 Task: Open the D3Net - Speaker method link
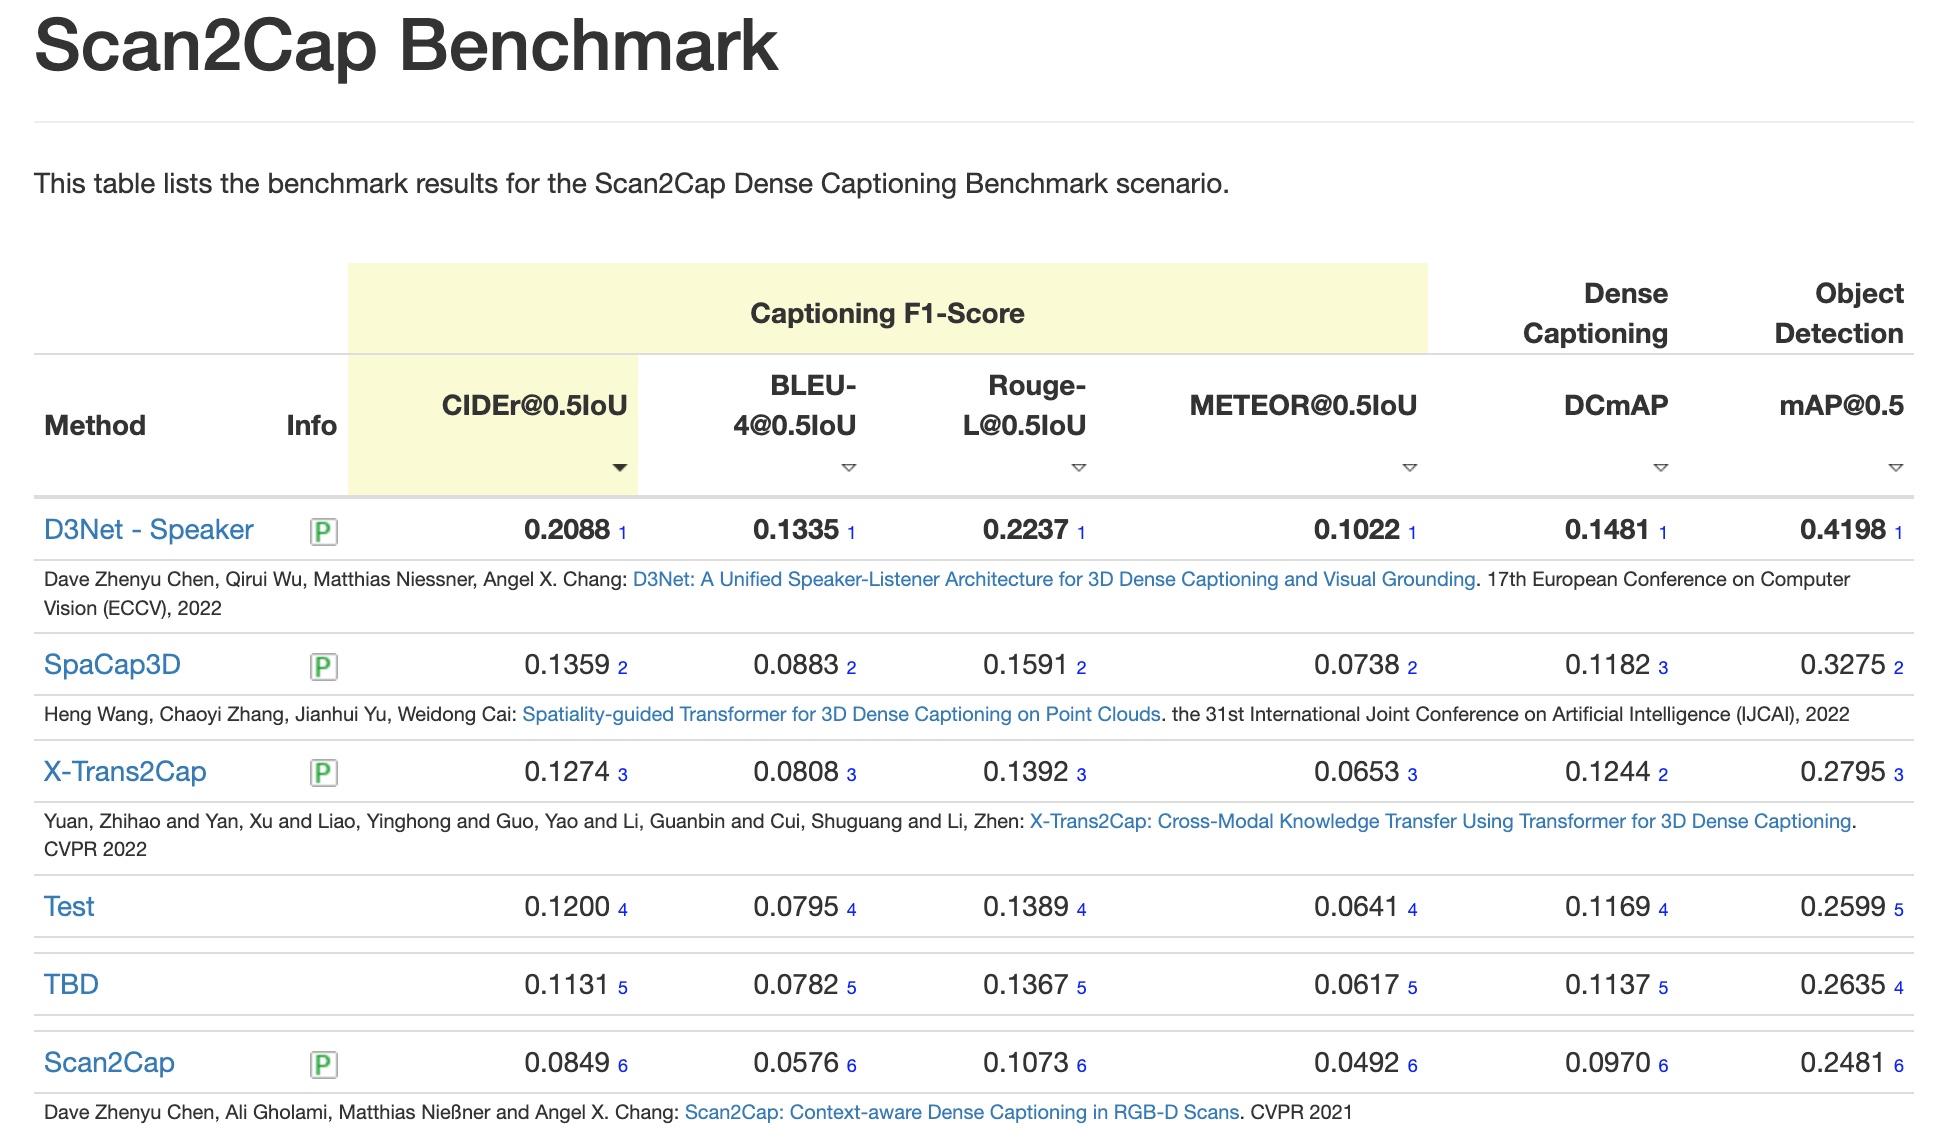pos(148,529)
